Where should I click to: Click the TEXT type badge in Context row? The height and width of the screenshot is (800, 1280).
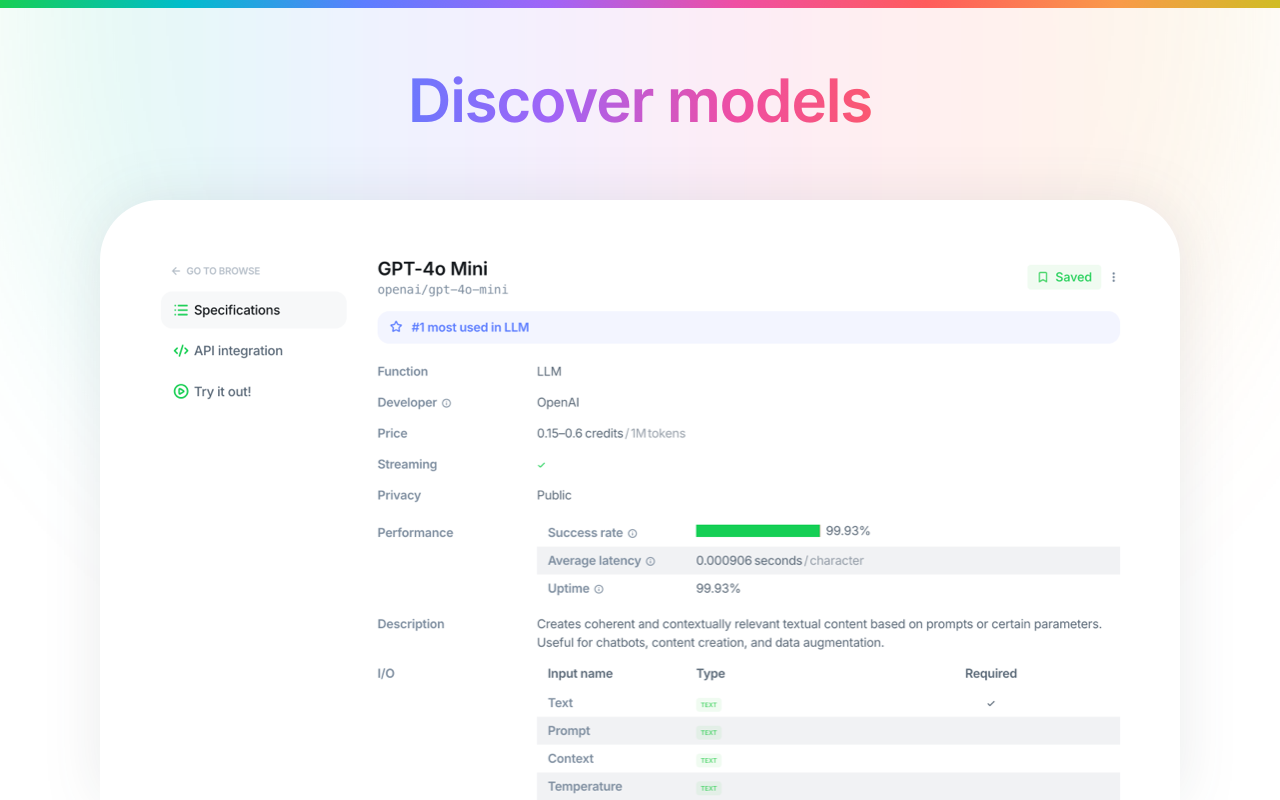(709, 760)
